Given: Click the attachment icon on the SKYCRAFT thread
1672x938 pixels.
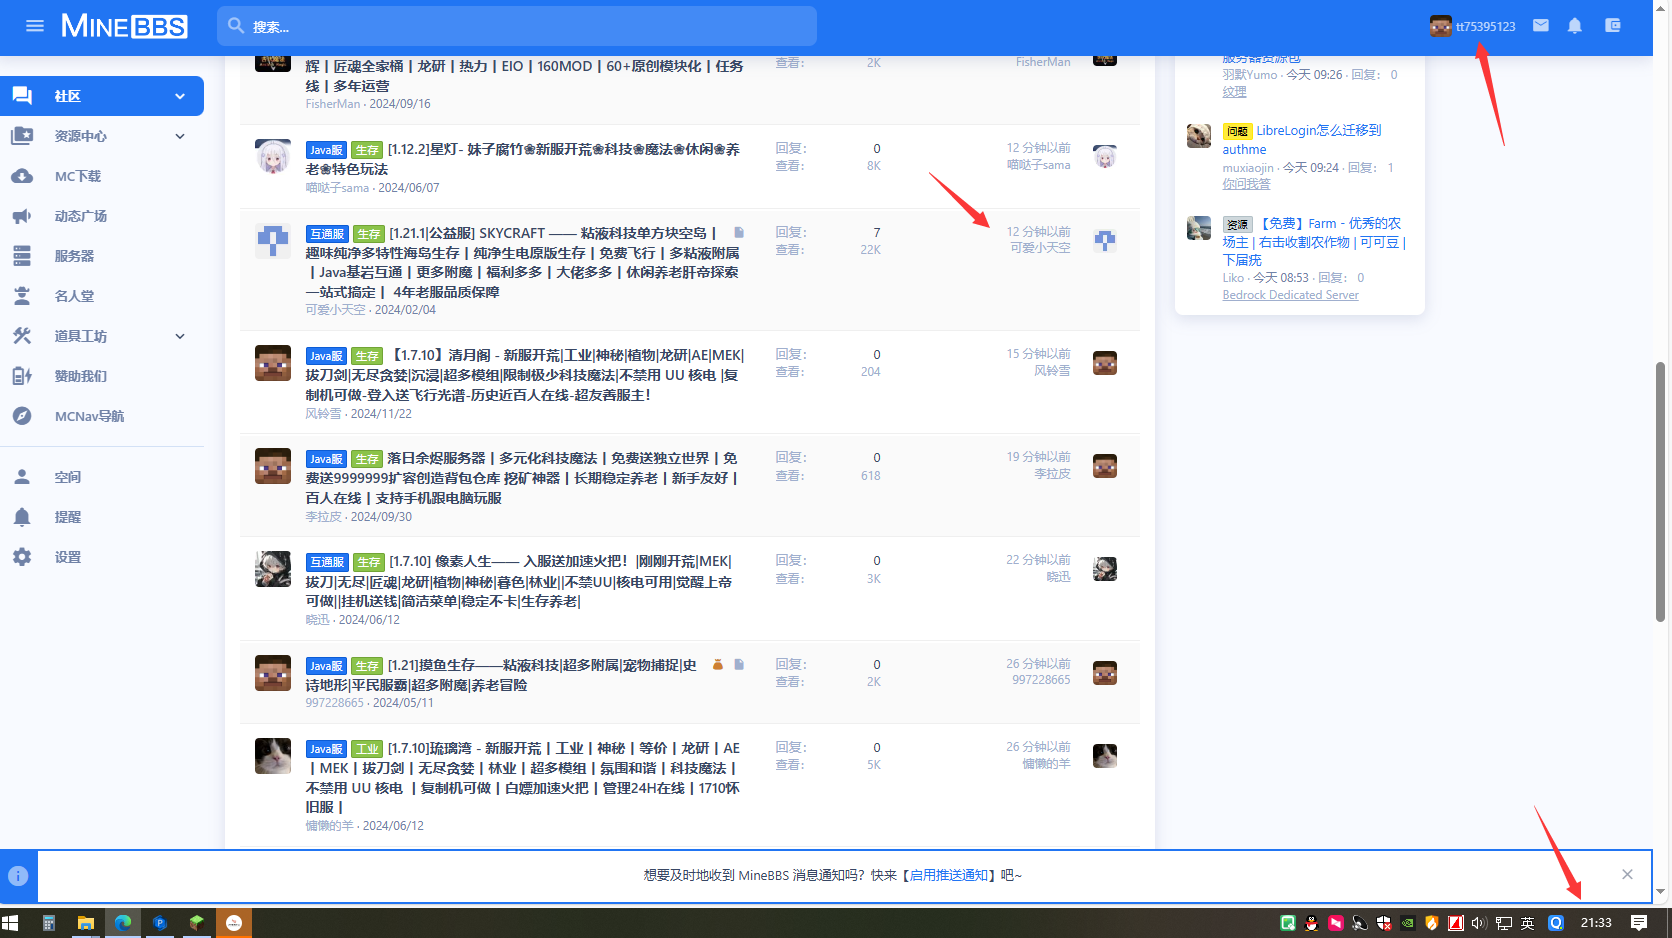Looking at the screenshot, I should pos(739,233).
